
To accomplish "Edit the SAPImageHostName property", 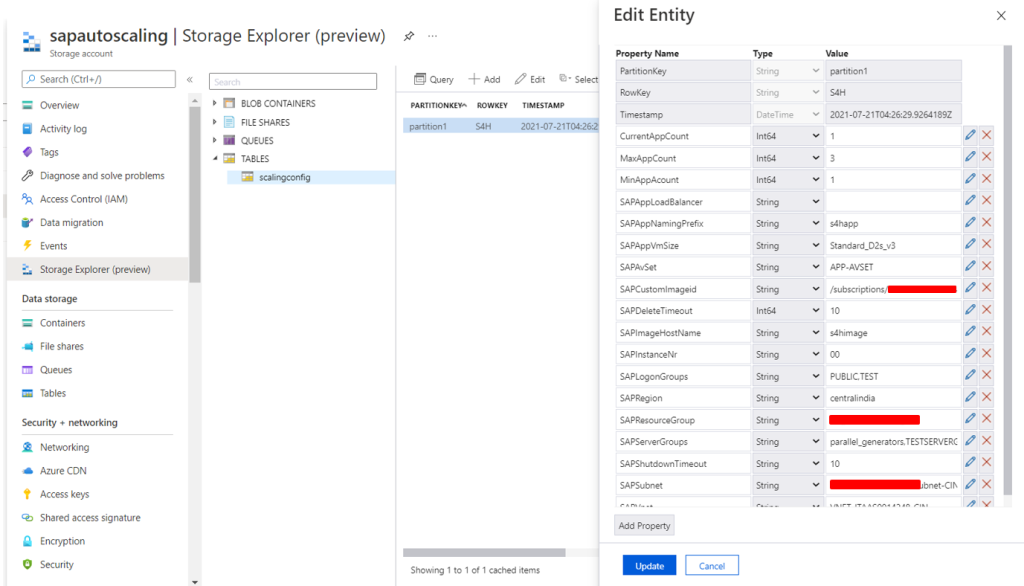I will click(x=970, y=332).
